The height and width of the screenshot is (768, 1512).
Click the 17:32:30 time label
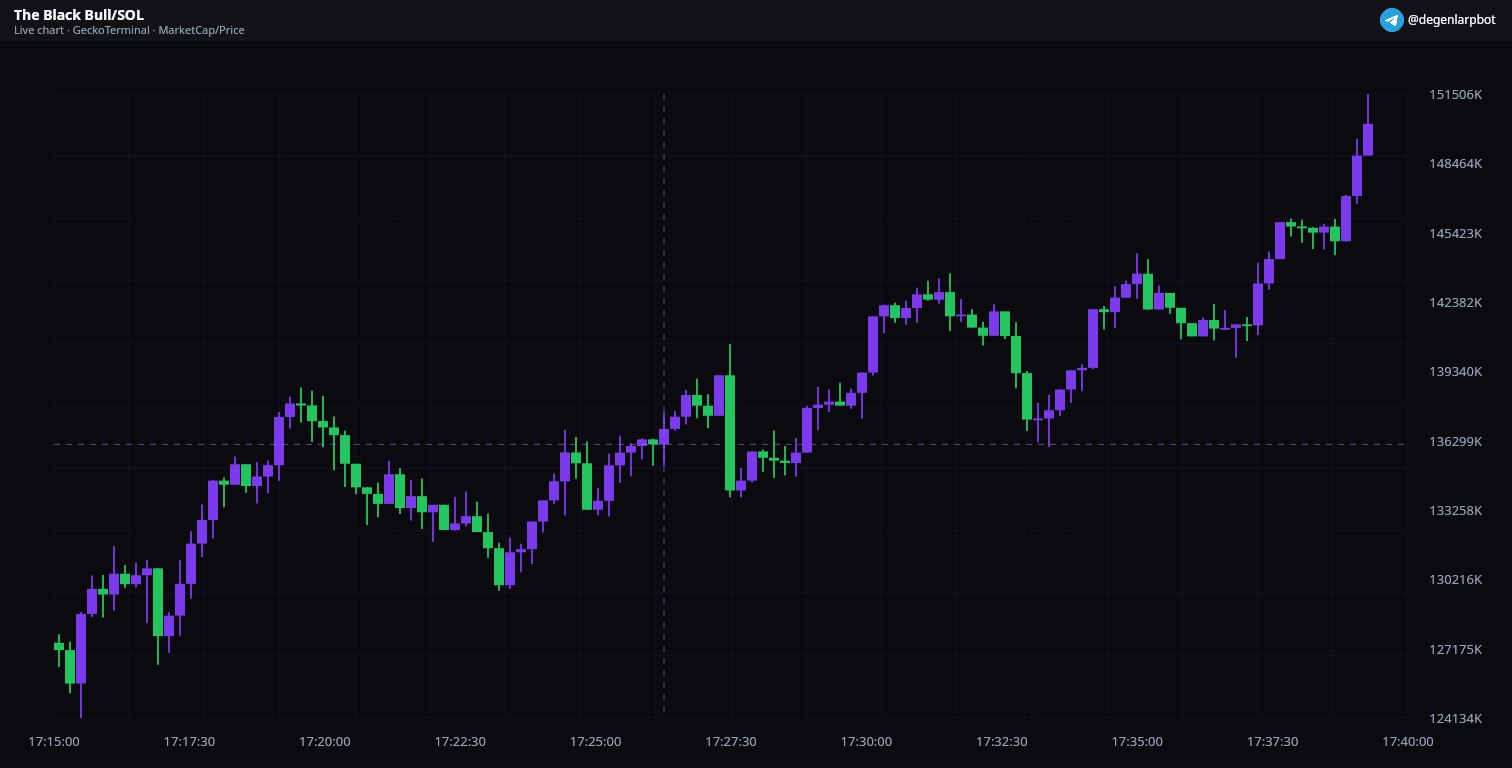click(1002, 742)
